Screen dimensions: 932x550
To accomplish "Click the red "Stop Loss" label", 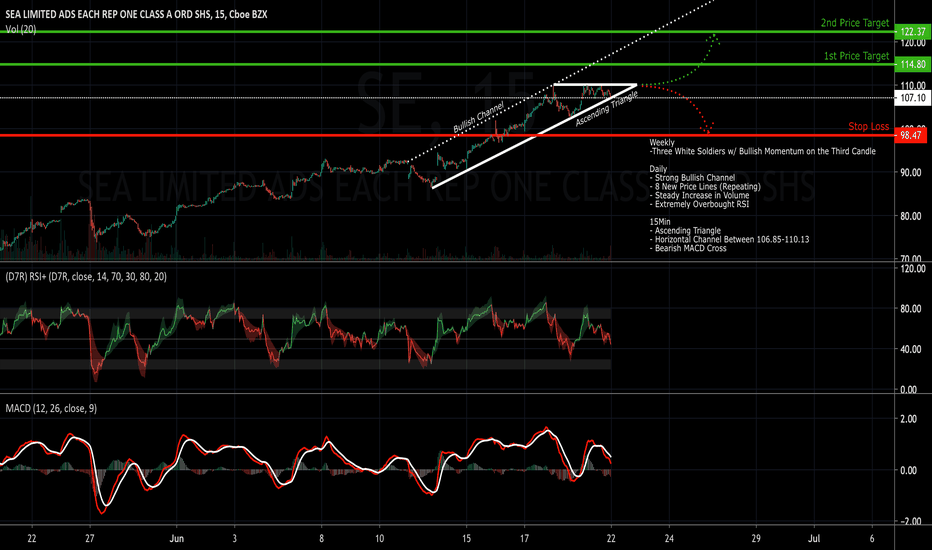I will 868,127.
